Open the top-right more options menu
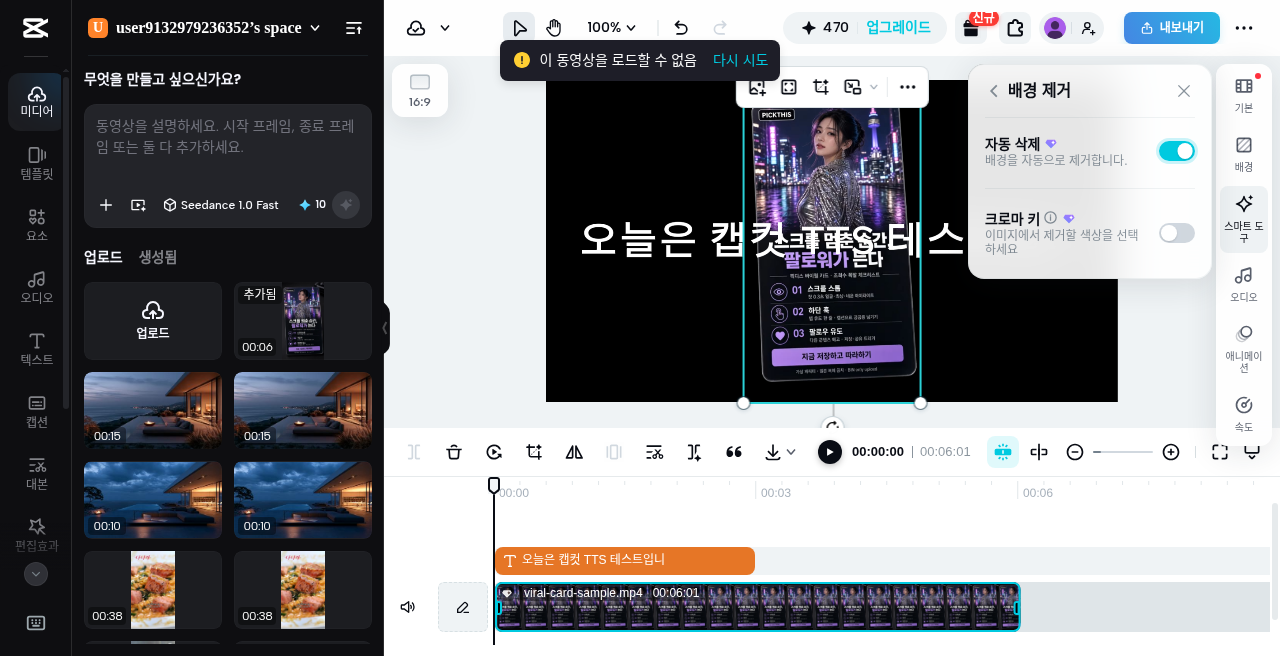Screen dimensions: 1280x656 point(1244,28)
